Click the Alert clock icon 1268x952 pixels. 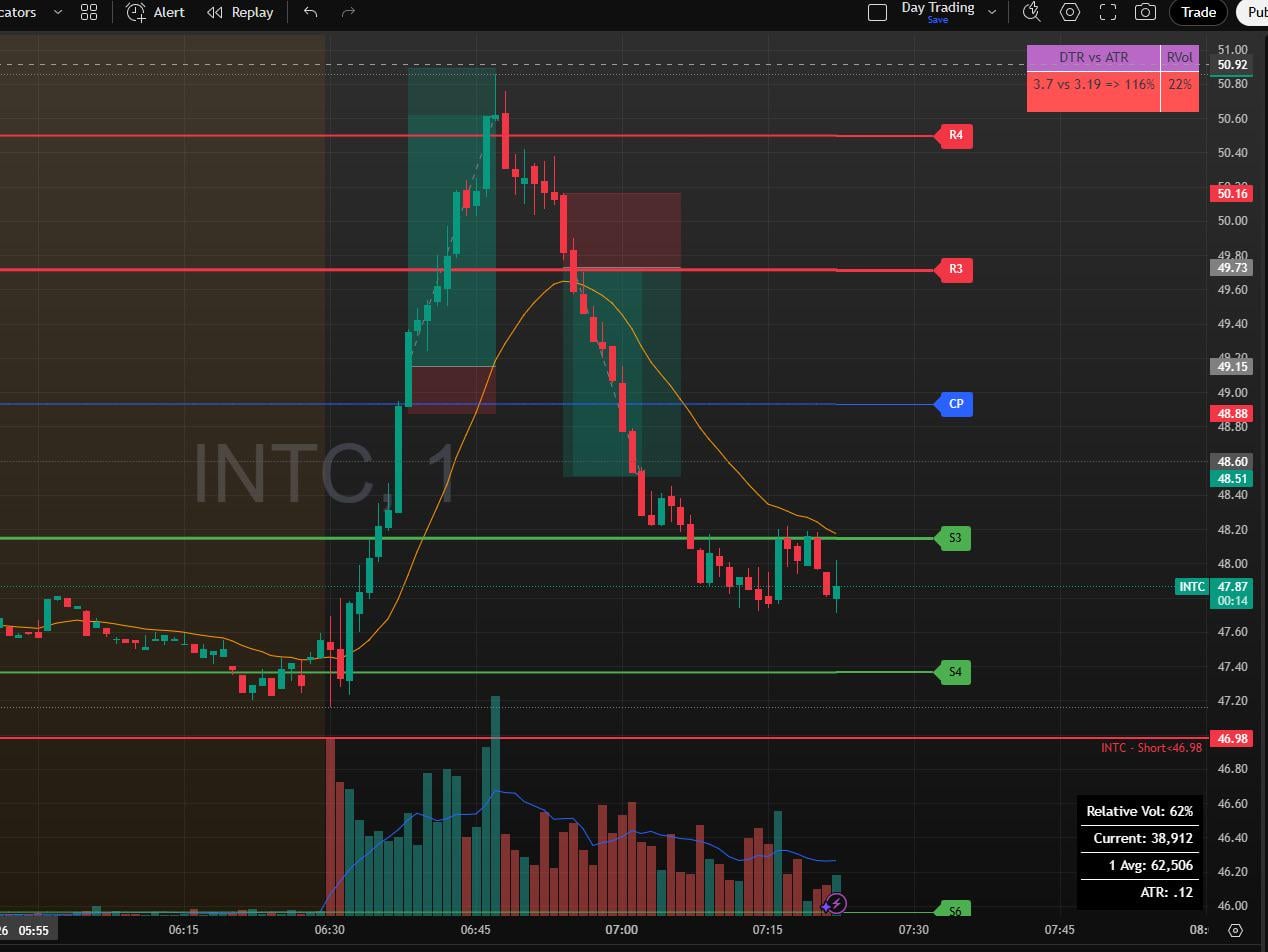click(x=136, y=12)
